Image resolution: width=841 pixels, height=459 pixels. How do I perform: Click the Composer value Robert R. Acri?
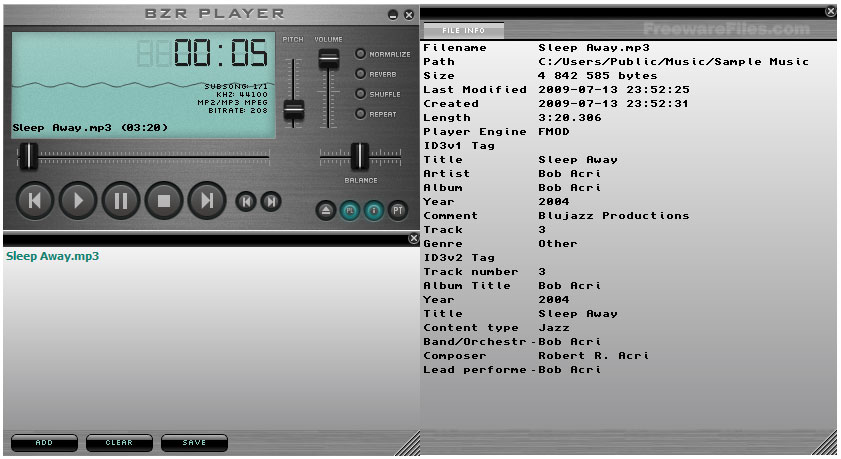[593, 356]
